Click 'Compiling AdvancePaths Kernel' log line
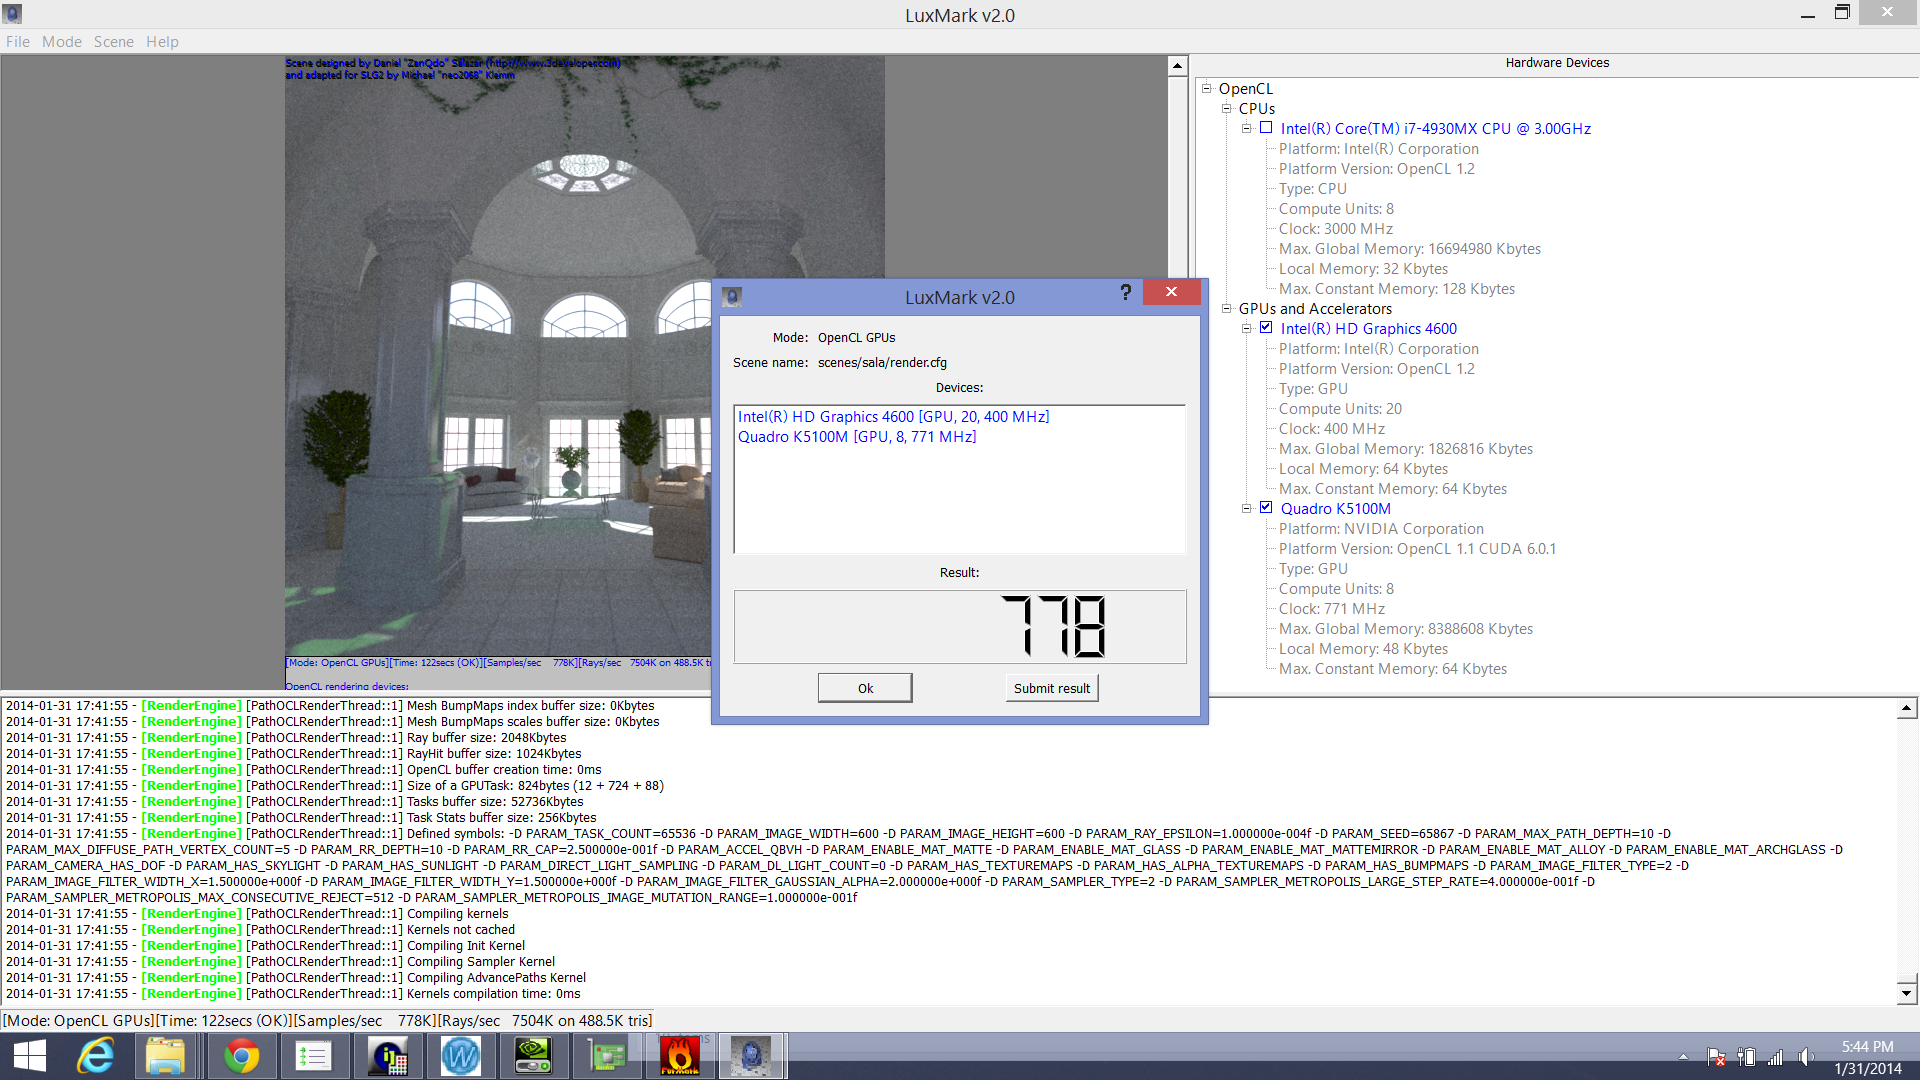This screenshot has width=1920, height=1080. [296, 977]
